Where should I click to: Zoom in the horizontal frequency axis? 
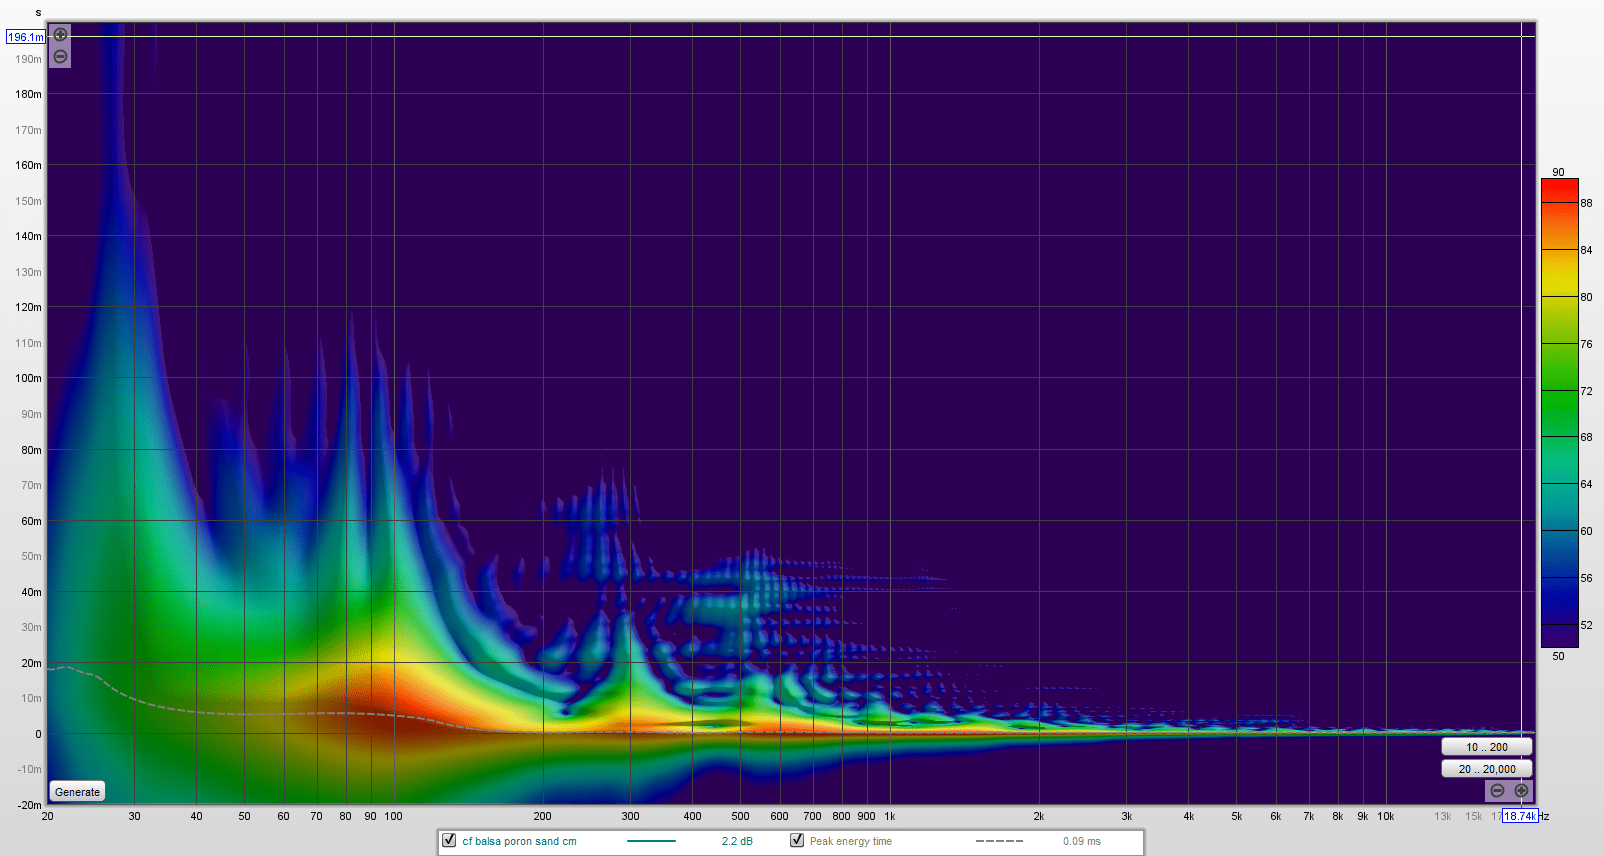[x=1521, y=790]
